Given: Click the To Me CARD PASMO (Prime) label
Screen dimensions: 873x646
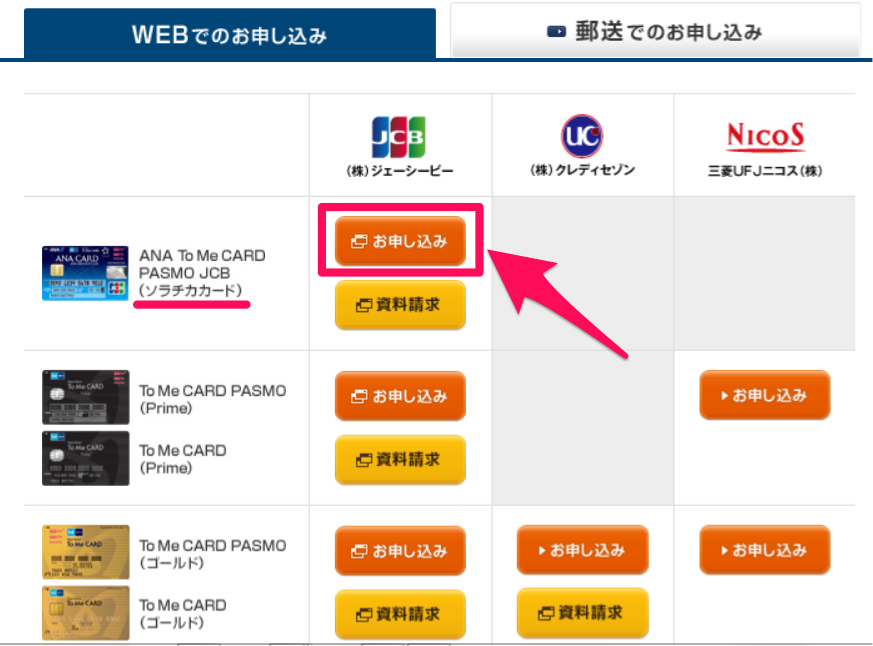Looking at the screenshot, I should coord(212,399).
